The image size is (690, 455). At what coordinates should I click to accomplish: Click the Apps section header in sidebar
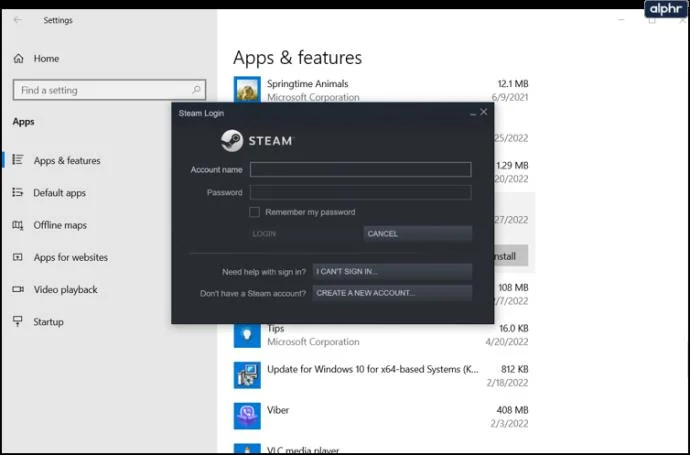(x=23, y=122)
